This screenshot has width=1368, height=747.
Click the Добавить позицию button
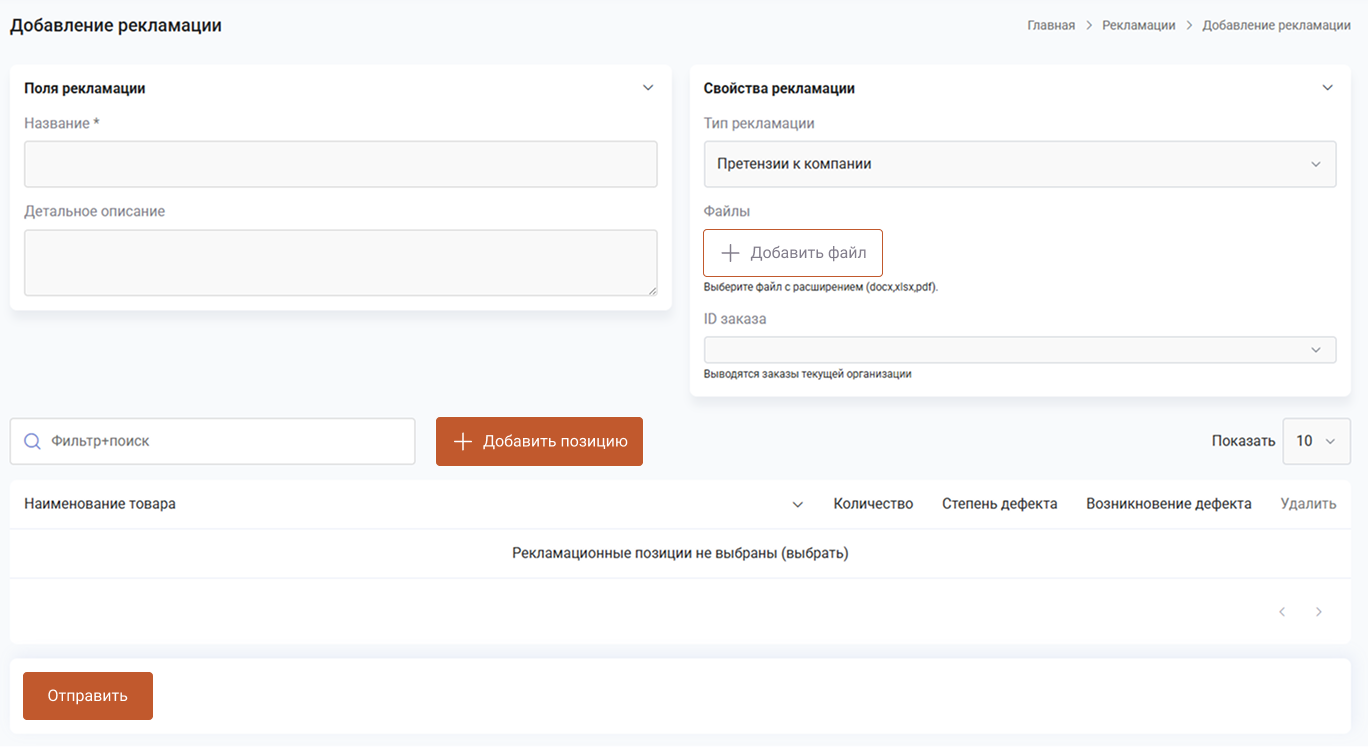(539, 442)
